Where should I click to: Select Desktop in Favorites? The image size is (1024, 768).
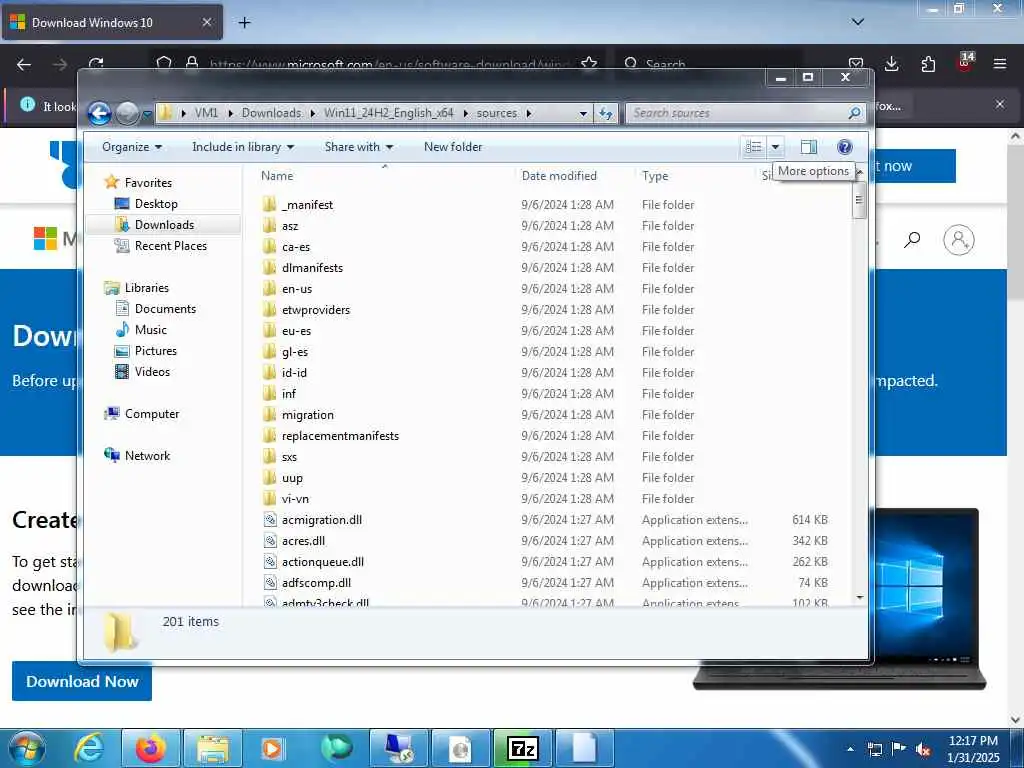[156, 204]
